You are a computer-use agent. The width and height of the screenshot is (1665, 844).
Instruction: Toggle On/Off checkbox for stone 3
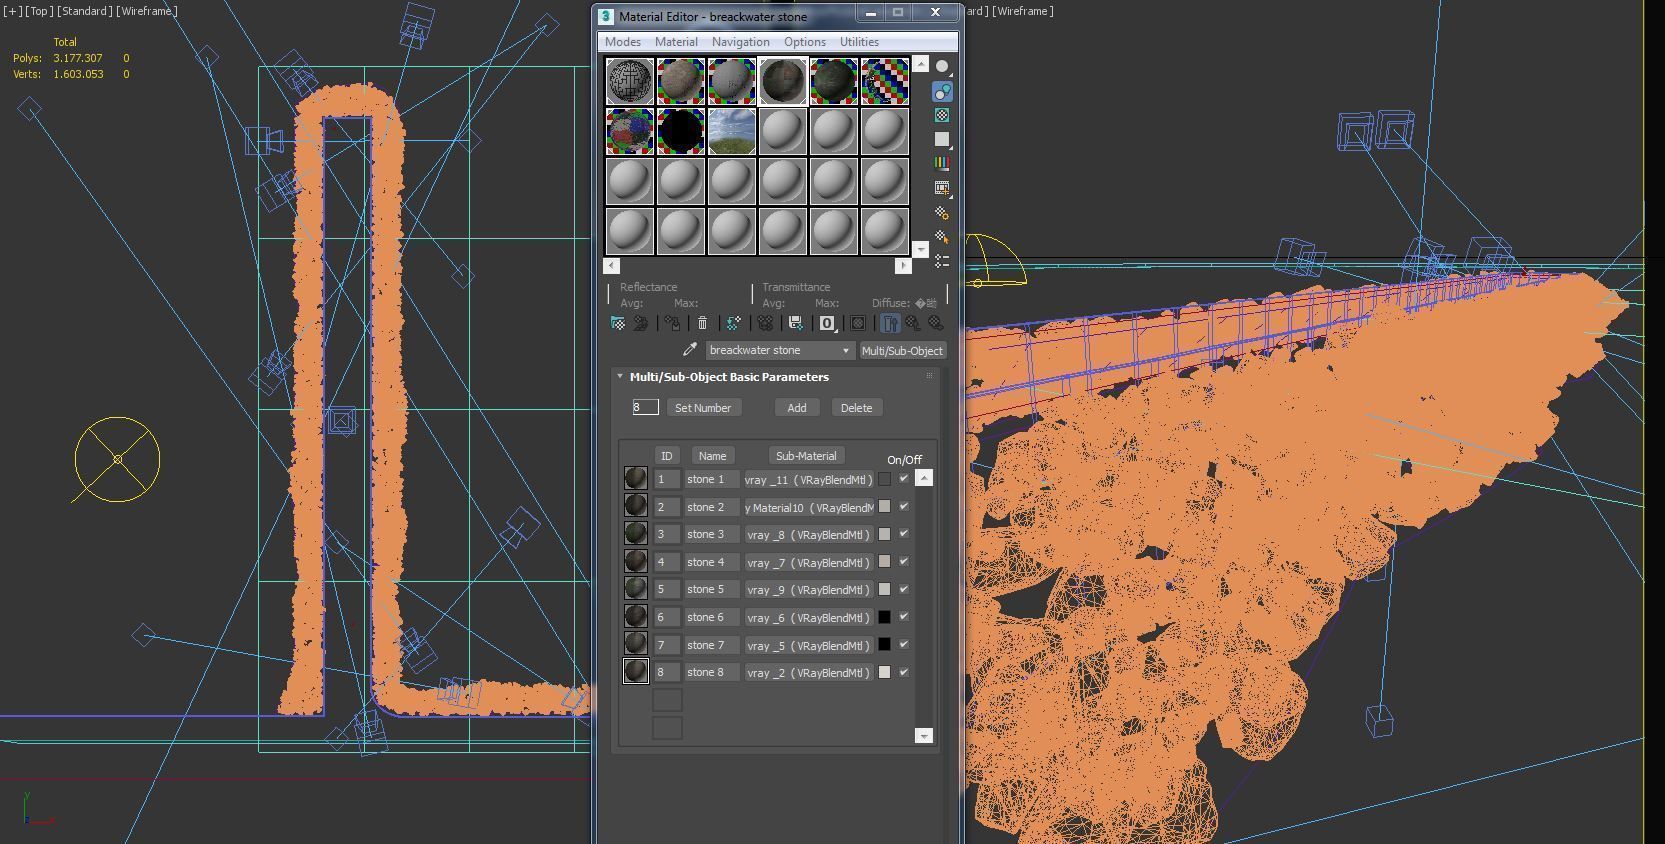(x=904, y=534)
